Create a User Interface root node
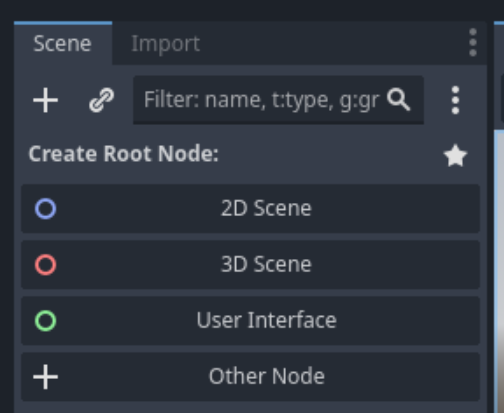 point(251,321)
